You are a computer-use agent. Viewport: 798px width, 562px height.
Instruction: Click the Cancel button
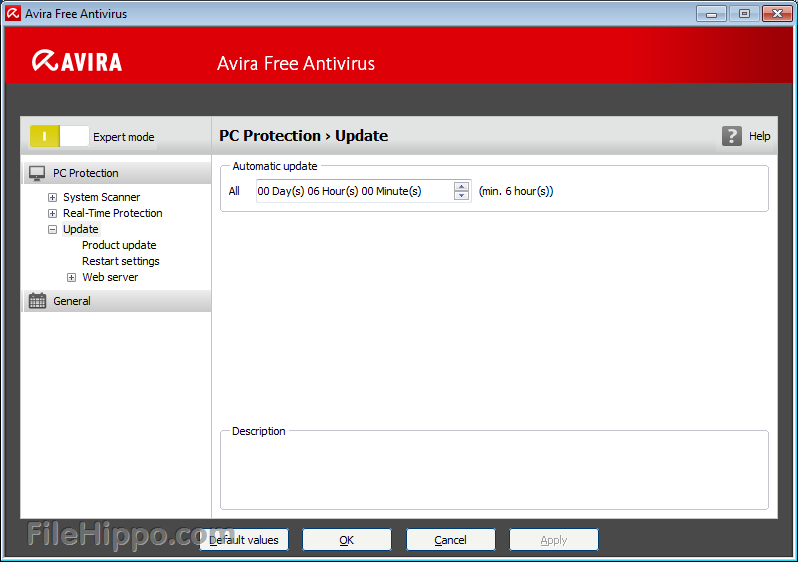[x=450, y=540]
